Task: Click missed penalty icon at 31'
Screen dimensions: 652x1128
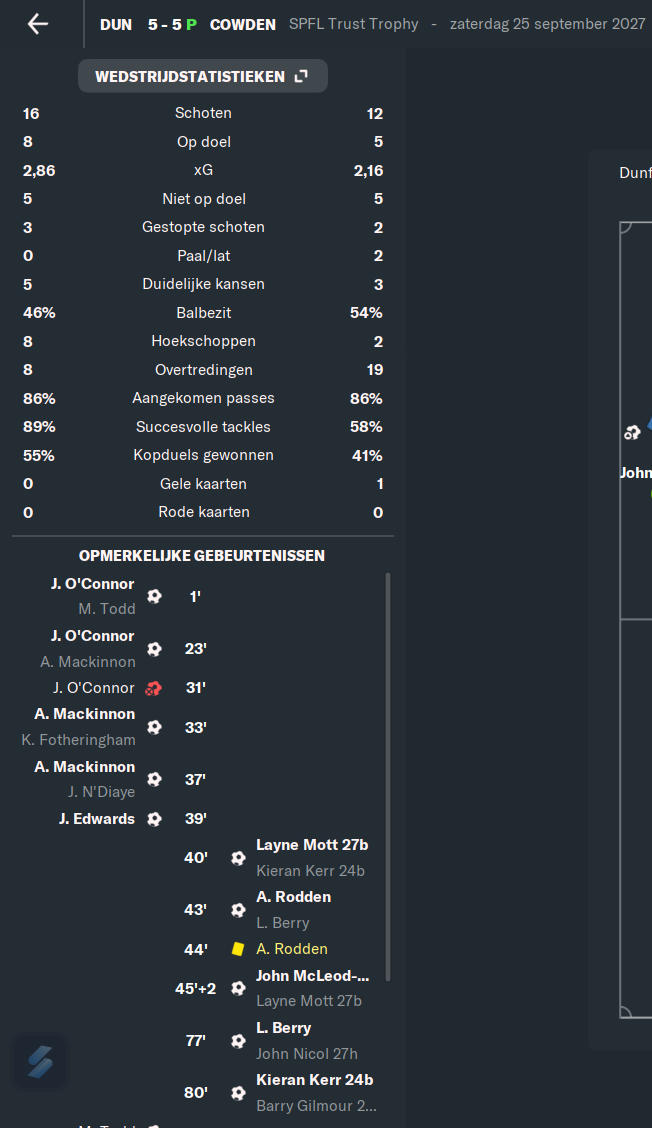Action: [154, 688]
